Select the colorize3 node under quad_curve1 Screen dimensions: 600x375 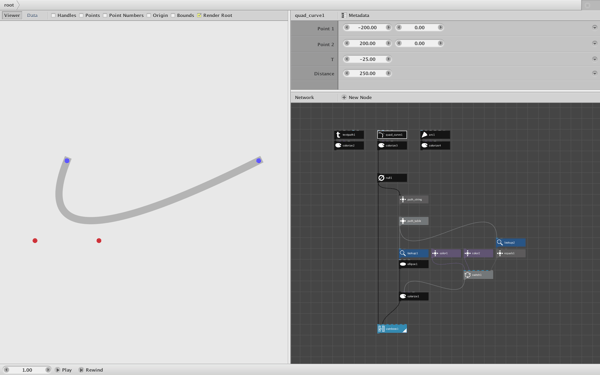[392, 145]
